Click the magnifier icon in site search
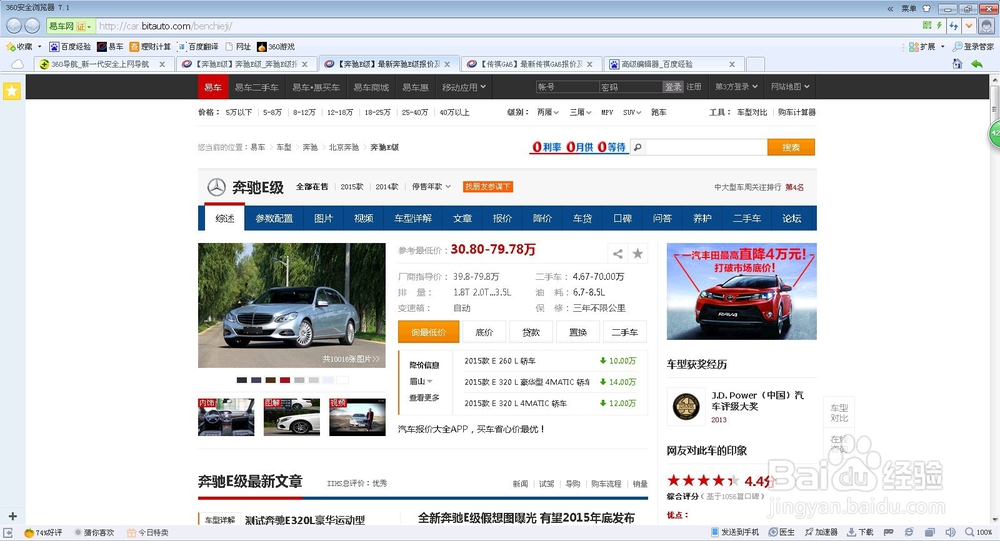The height and width of the screenshot is (541, 1000). [637, 147]
